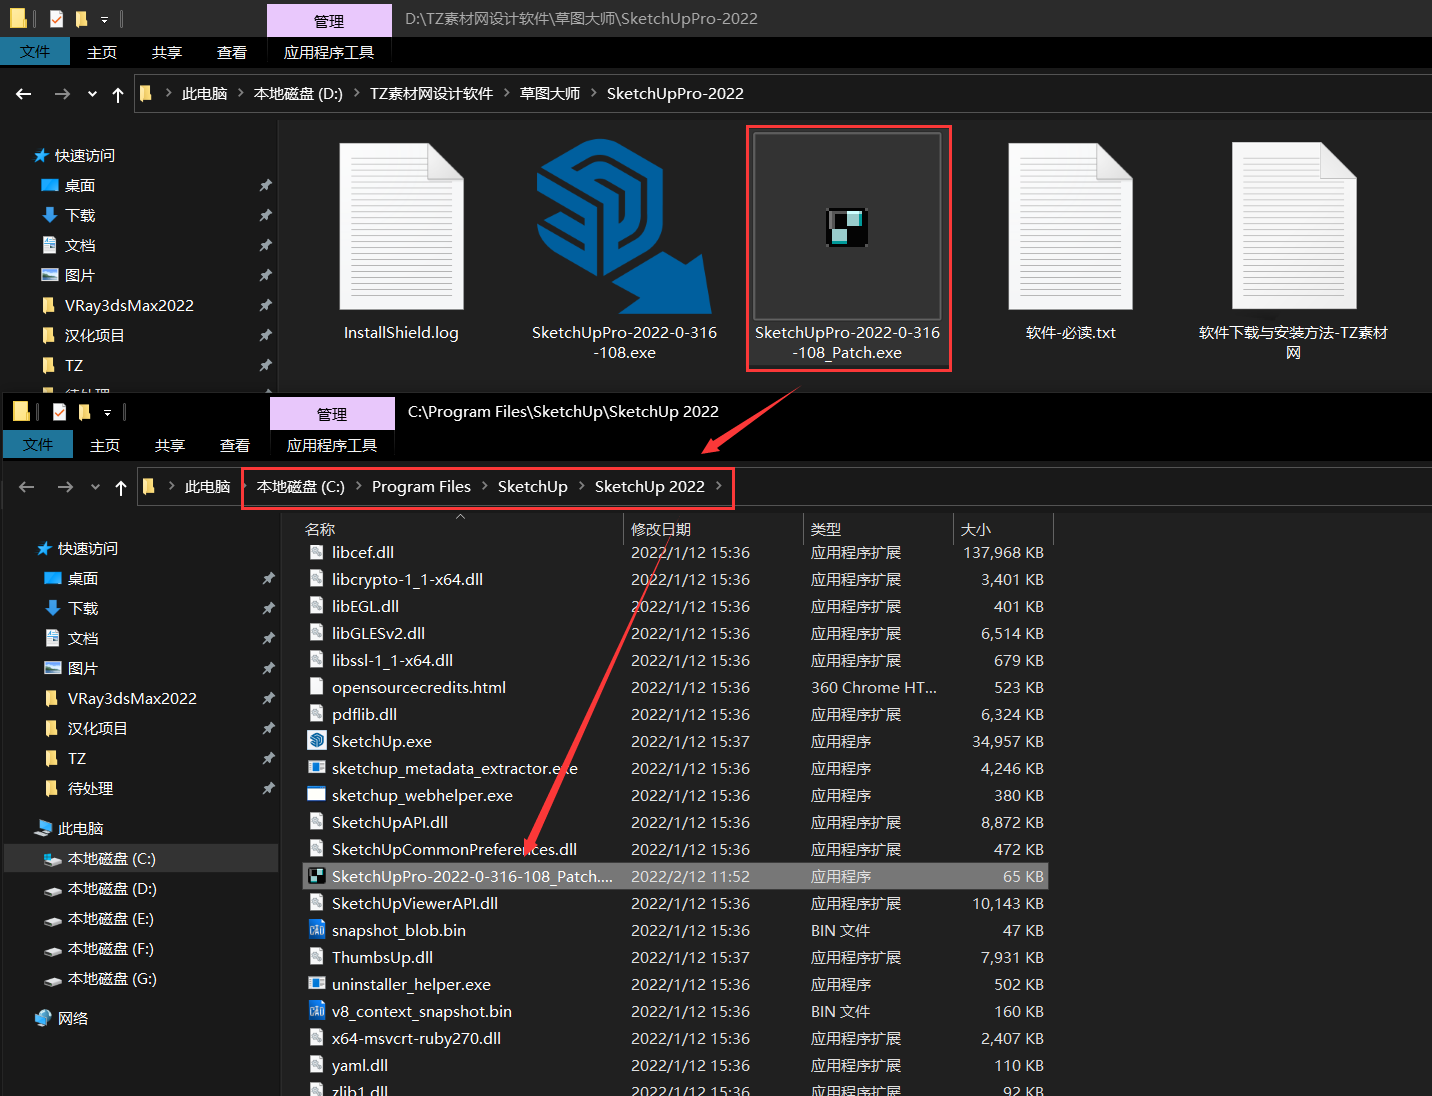Expand chevron after SketchUp 2022 in address bar
This screenshot has height=1096, width=1432.
pyautogui.click(x=718, y=486)
